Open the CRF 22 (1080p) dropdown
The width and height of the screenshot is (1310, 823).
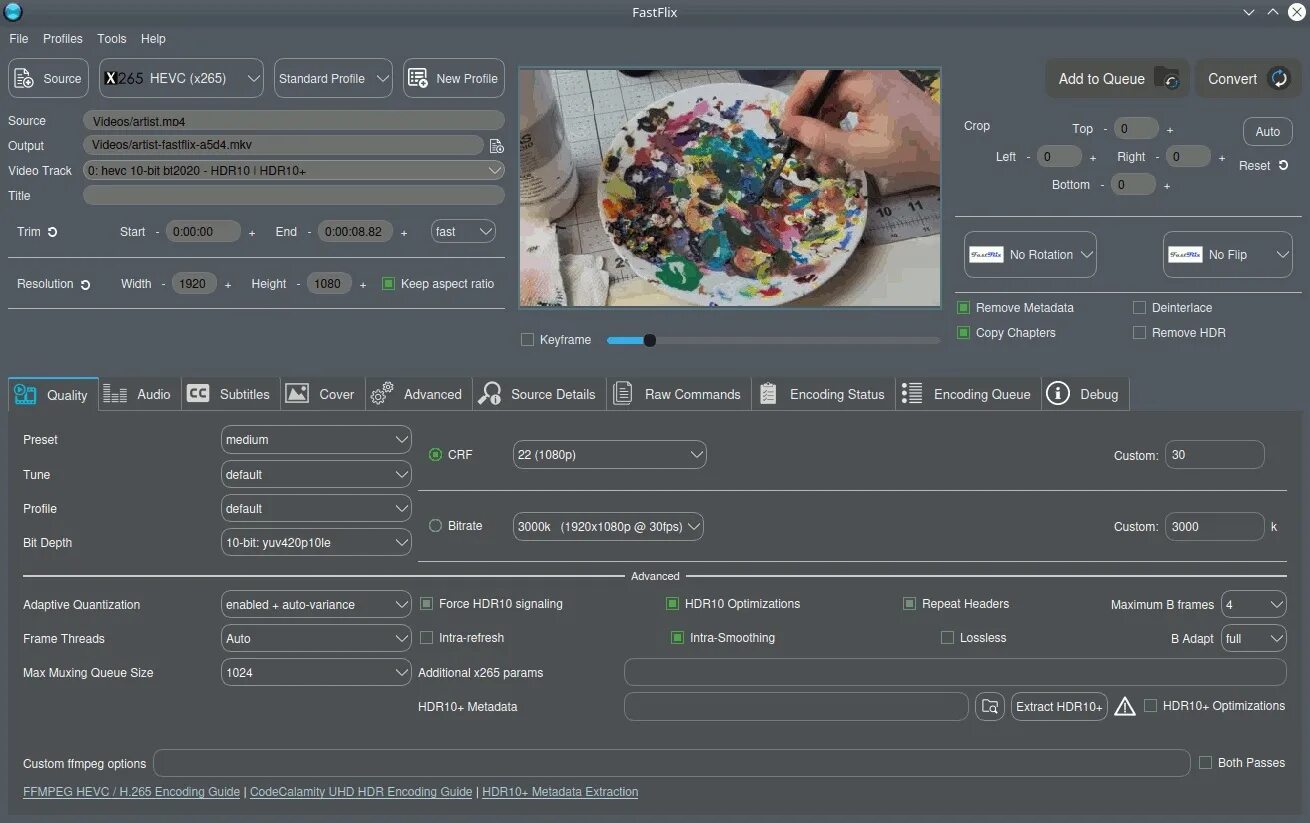[x=609, y=455]
